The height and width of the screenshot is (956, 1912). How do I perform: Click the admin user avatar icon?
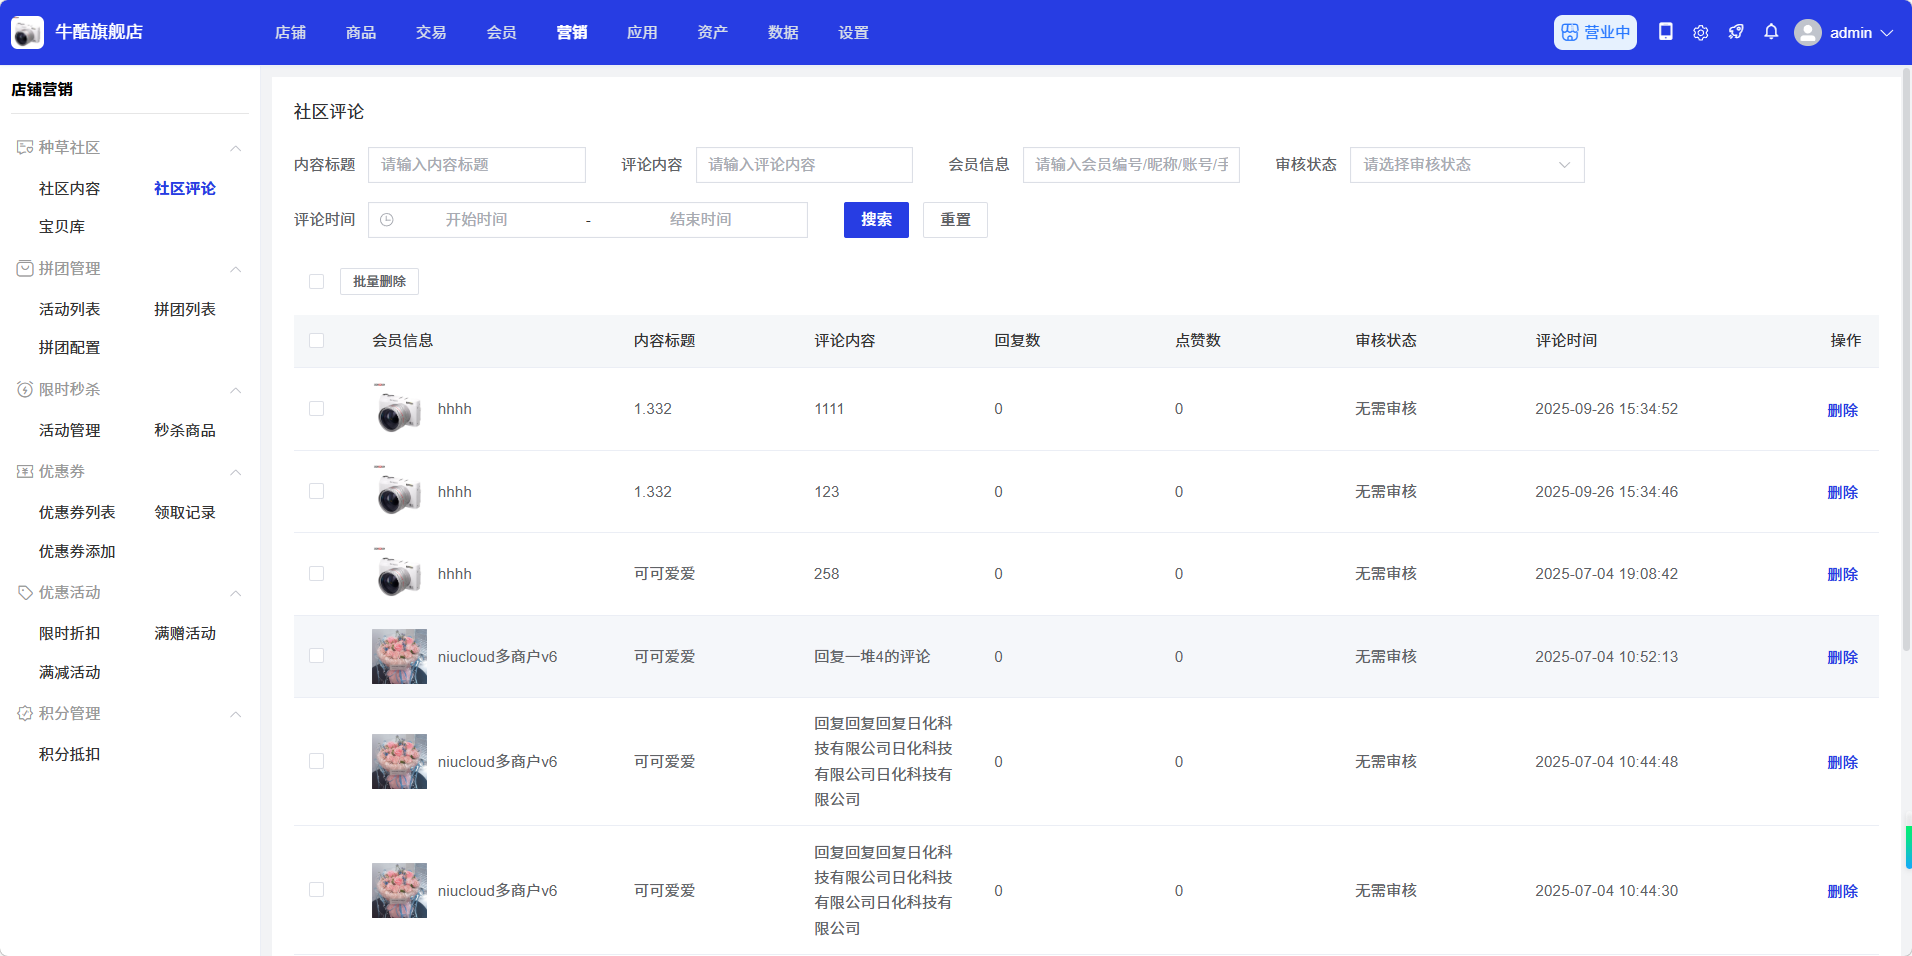click(x=1807, y=32)
